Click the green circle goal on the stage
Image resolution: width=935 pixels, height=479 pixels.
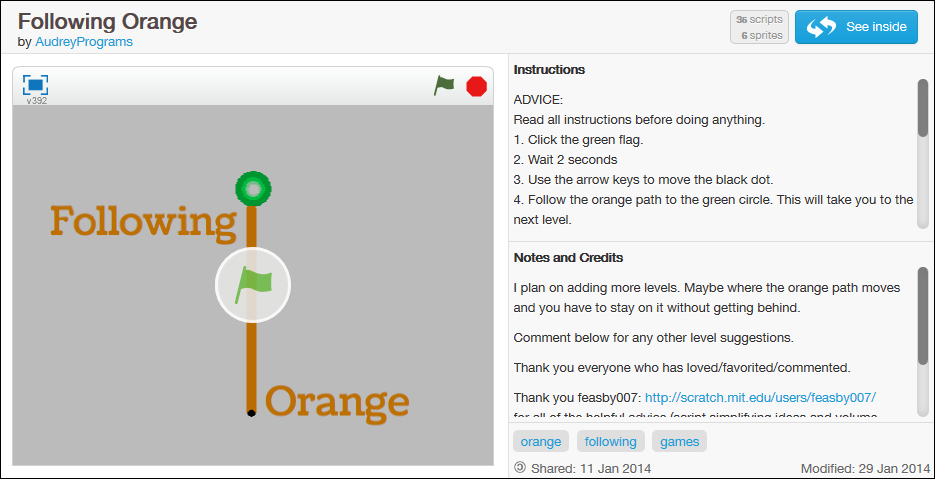click(253, 188)
